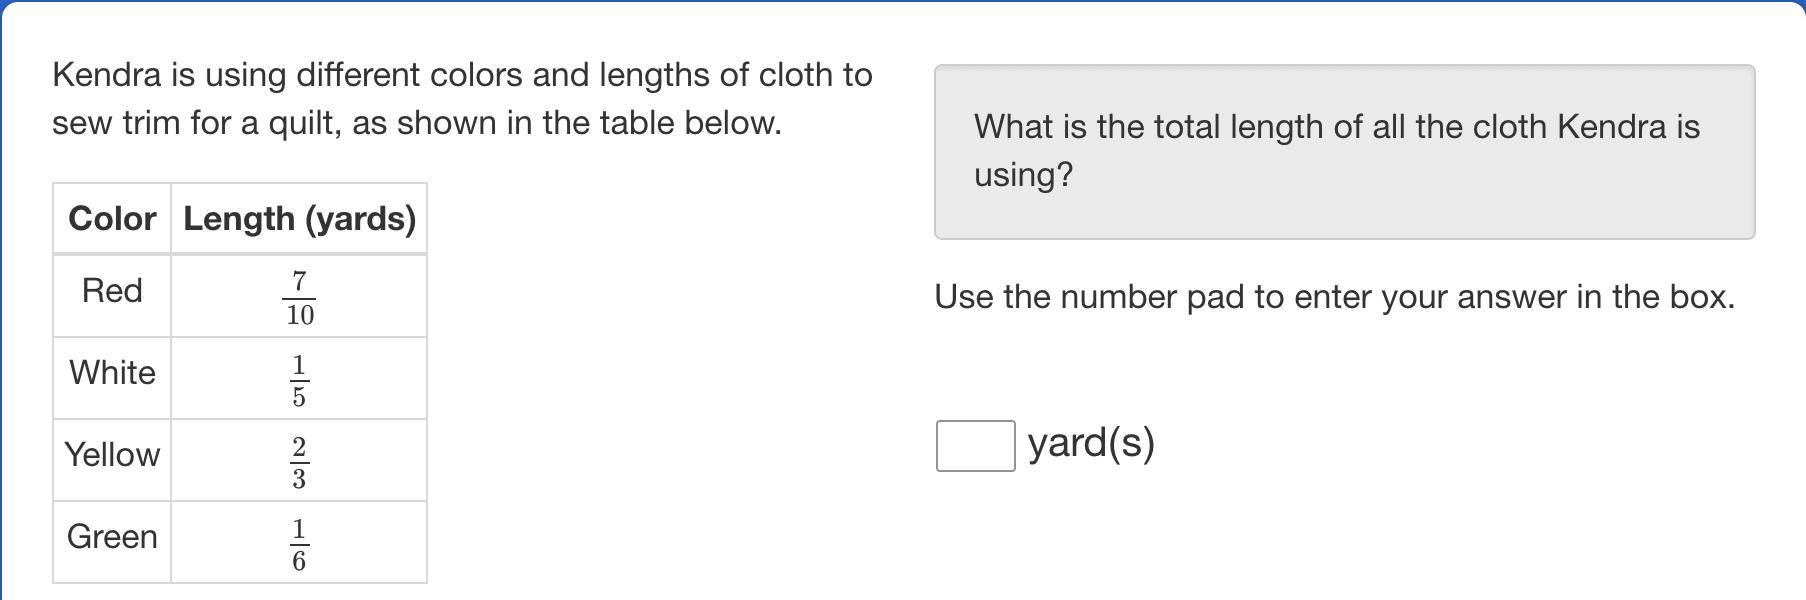Image resolution: width=1806 pixels, height=600 pixels.
Task: Click the 2/3 fraction in the Yellow row
Action: (299, 462)
